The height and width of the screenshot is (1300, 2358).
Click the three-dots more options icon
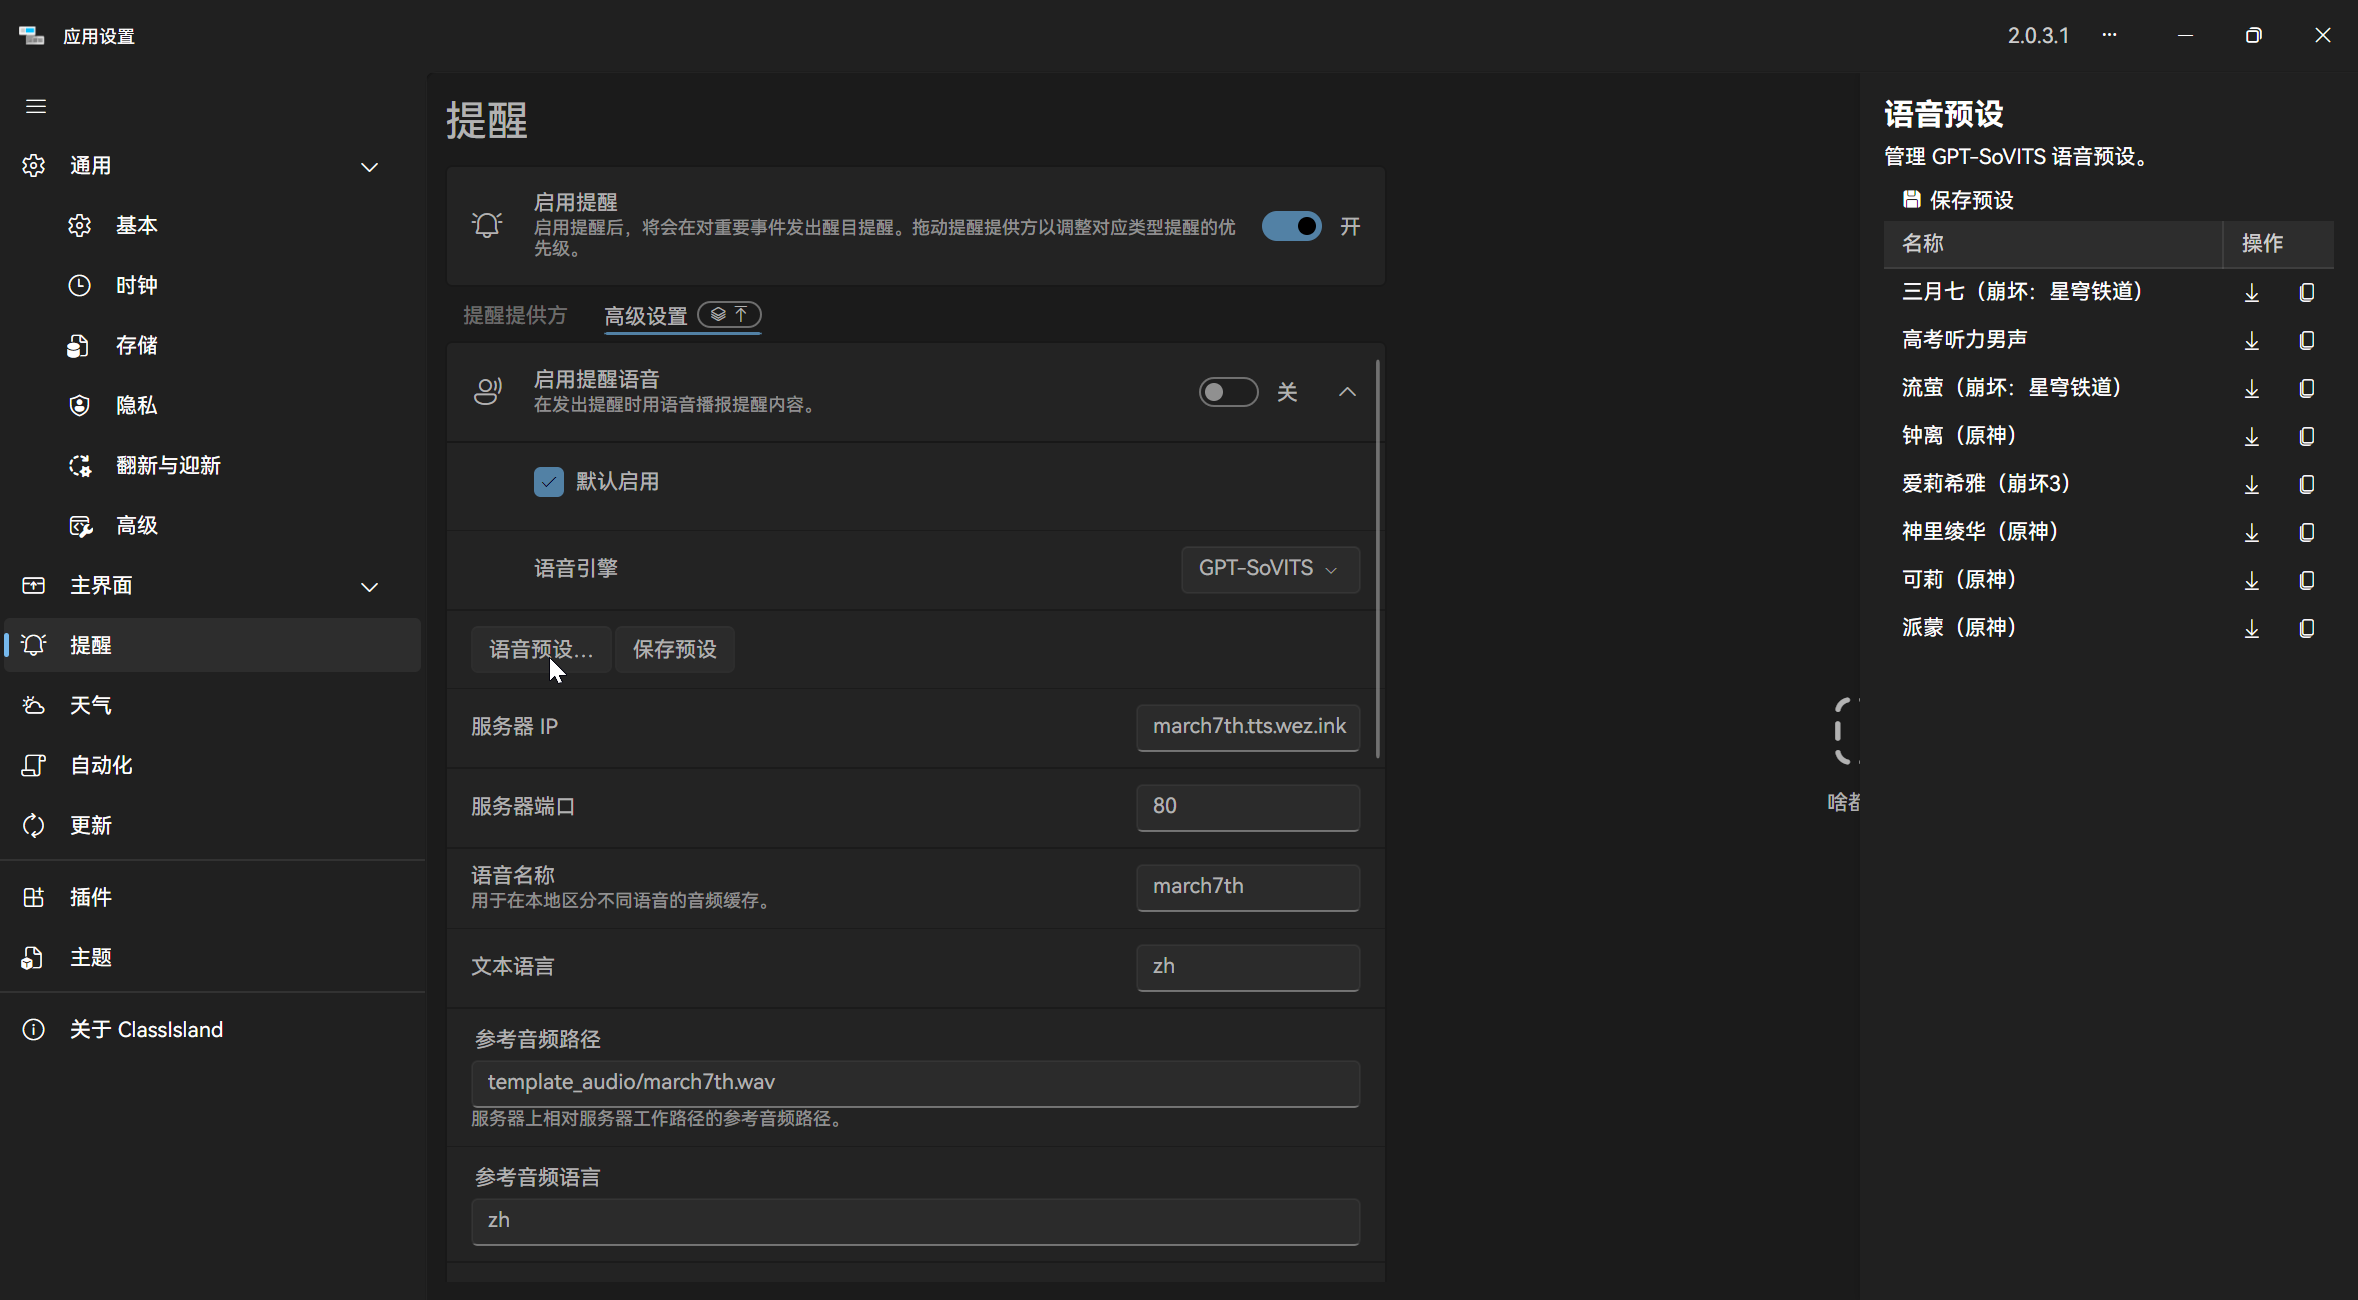tap(2109, 35)
